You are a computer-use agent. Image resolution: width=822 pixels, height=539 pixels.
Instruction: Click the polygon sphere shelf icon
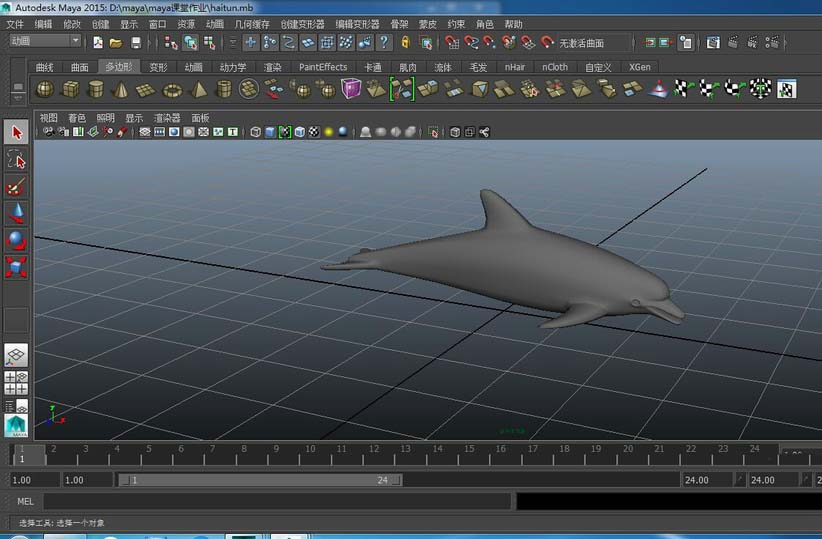click(x=45, y=90)
